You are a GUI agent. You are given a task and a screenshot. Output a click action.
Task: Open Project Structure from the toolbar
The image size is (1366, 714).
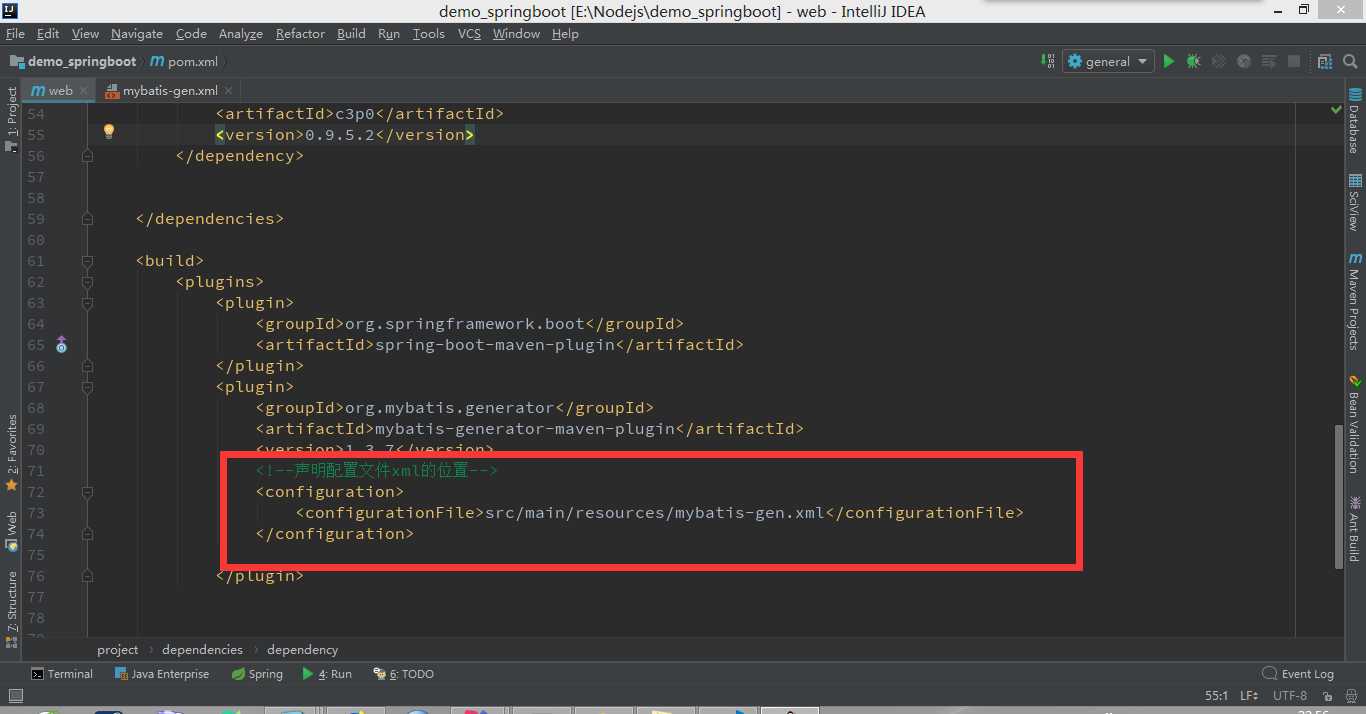click(1325, 61)
